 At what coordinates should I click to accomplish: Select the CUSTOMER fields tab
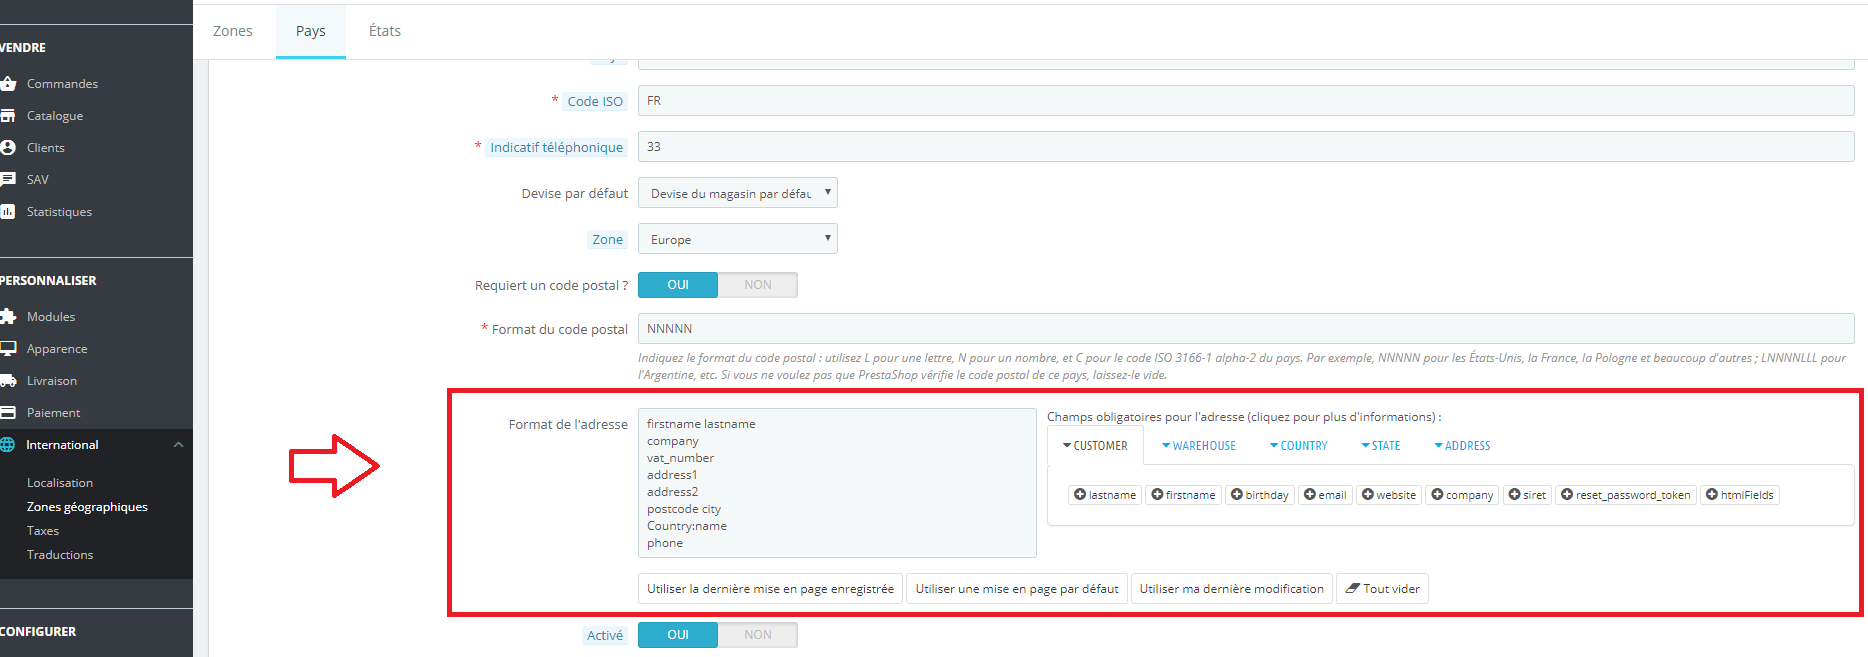(x=1095, y=446)
